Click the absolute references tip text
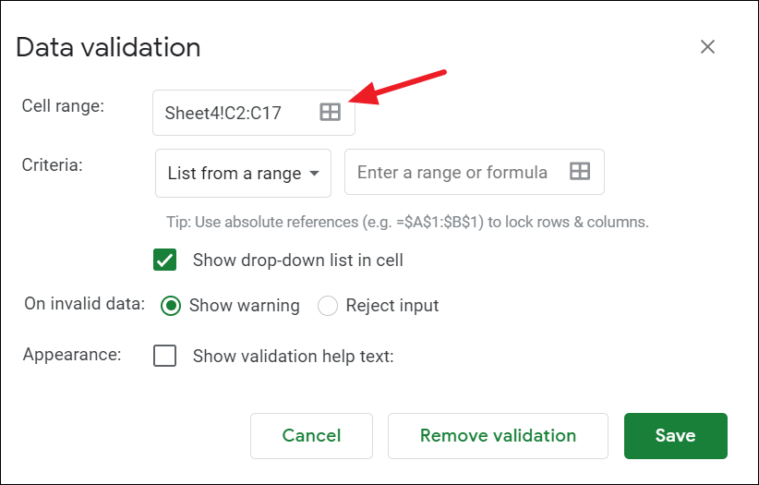The image size is (759, 485). (407, 222)
